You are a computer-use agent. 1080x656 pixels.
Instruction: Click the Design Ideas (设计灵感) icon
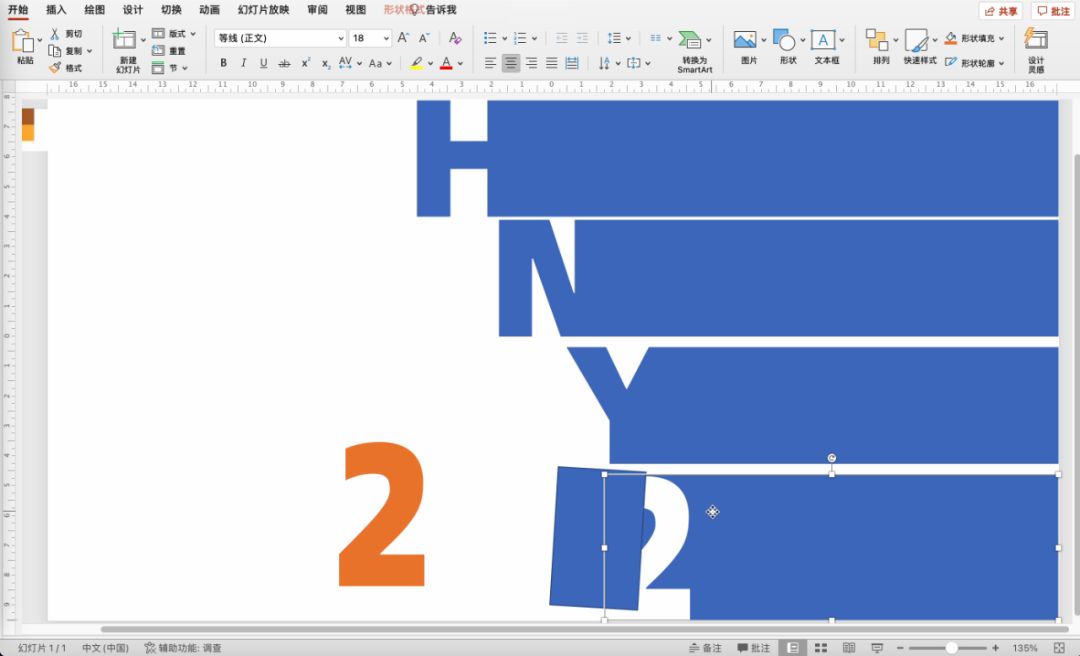(1036, 40)
